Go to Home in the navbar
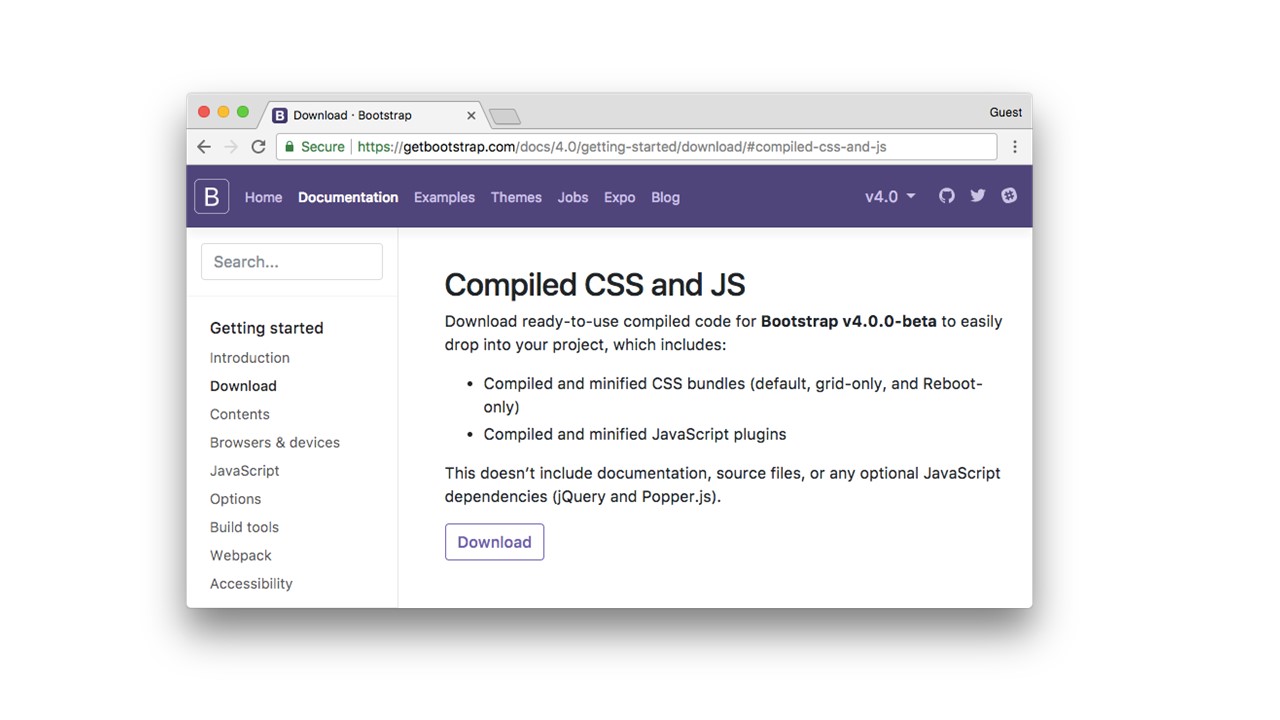The image size is (1280, 720). click(263, 197)
